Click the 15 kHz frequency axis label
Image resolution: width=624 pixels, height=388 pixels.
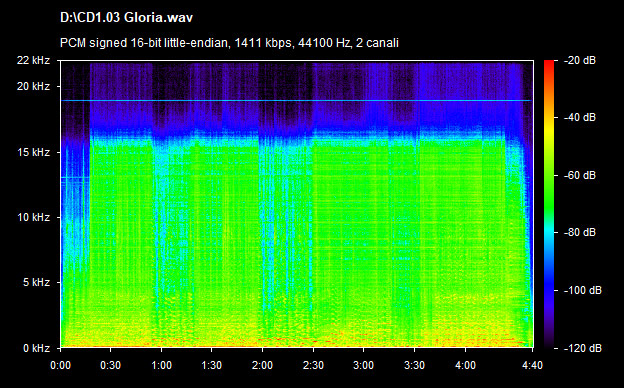(33, 152)
